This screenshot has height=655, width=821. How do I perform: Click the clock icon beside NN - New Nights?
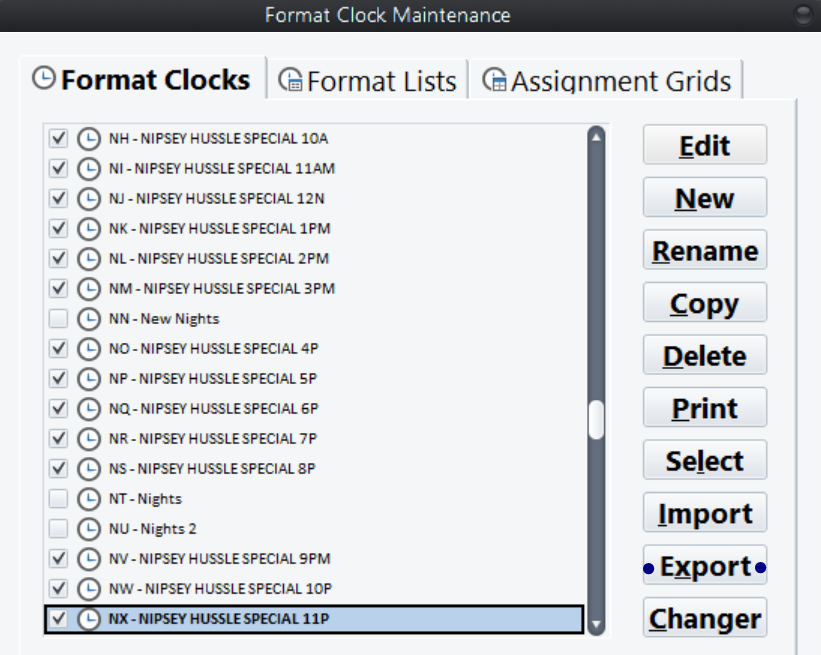89,319
